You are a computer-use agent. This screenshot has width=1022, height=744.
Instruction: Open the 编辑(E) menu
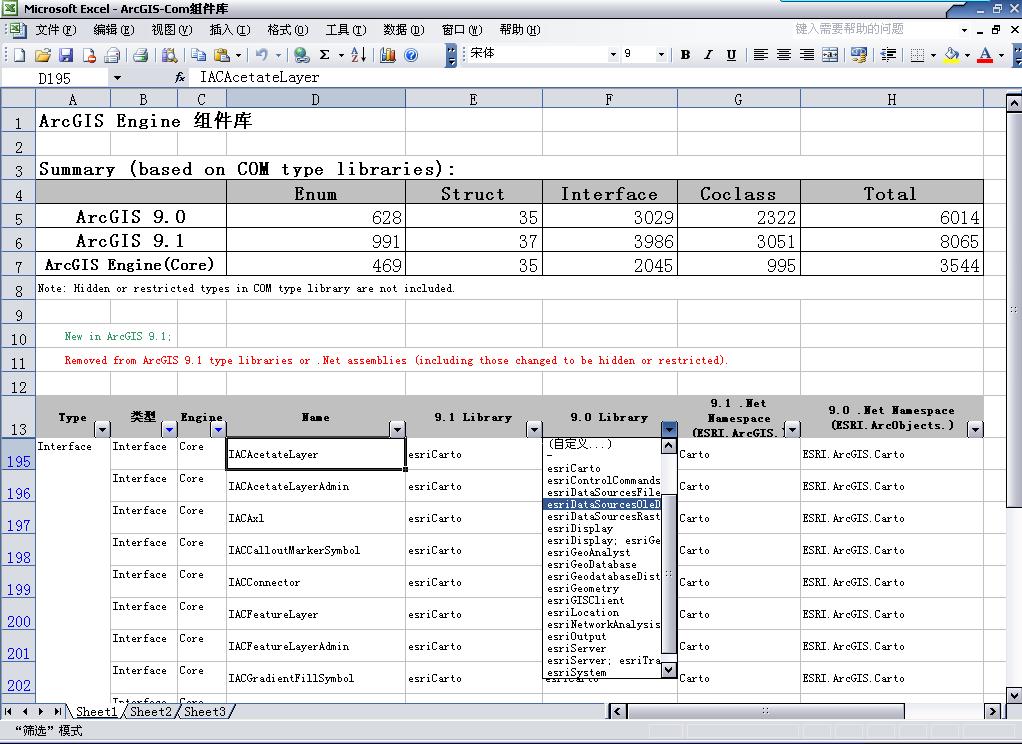[x=113, y=29]
